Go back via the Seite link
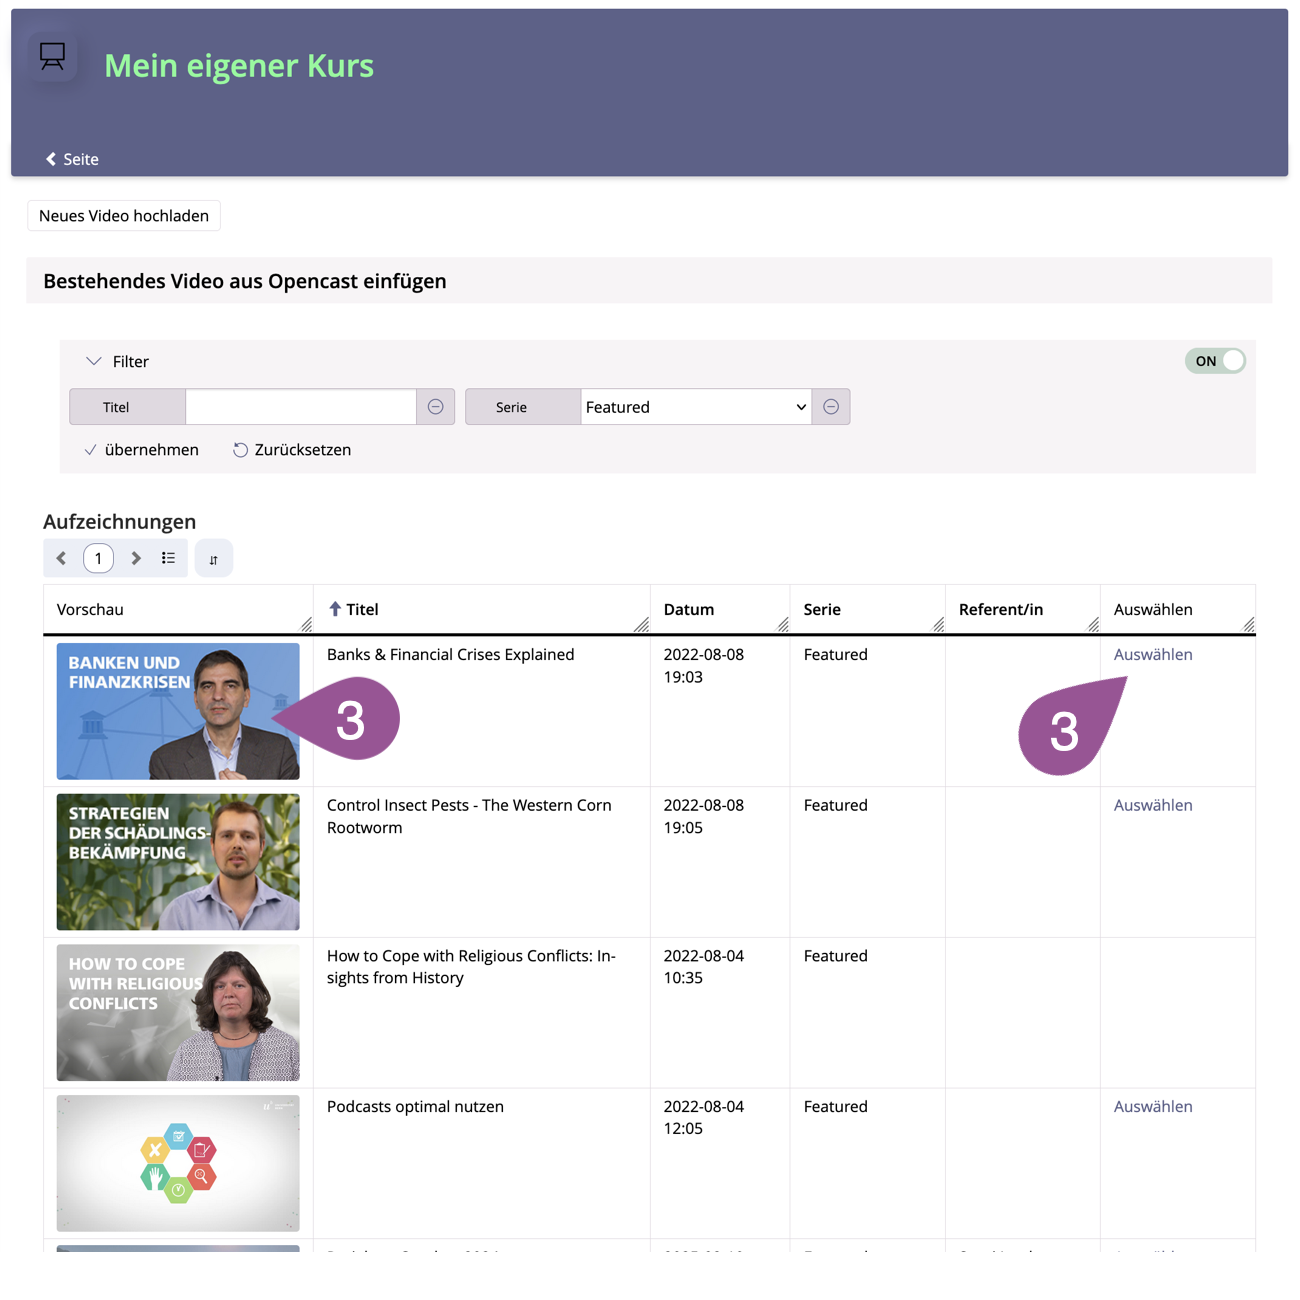 click(x=72, y=159)
